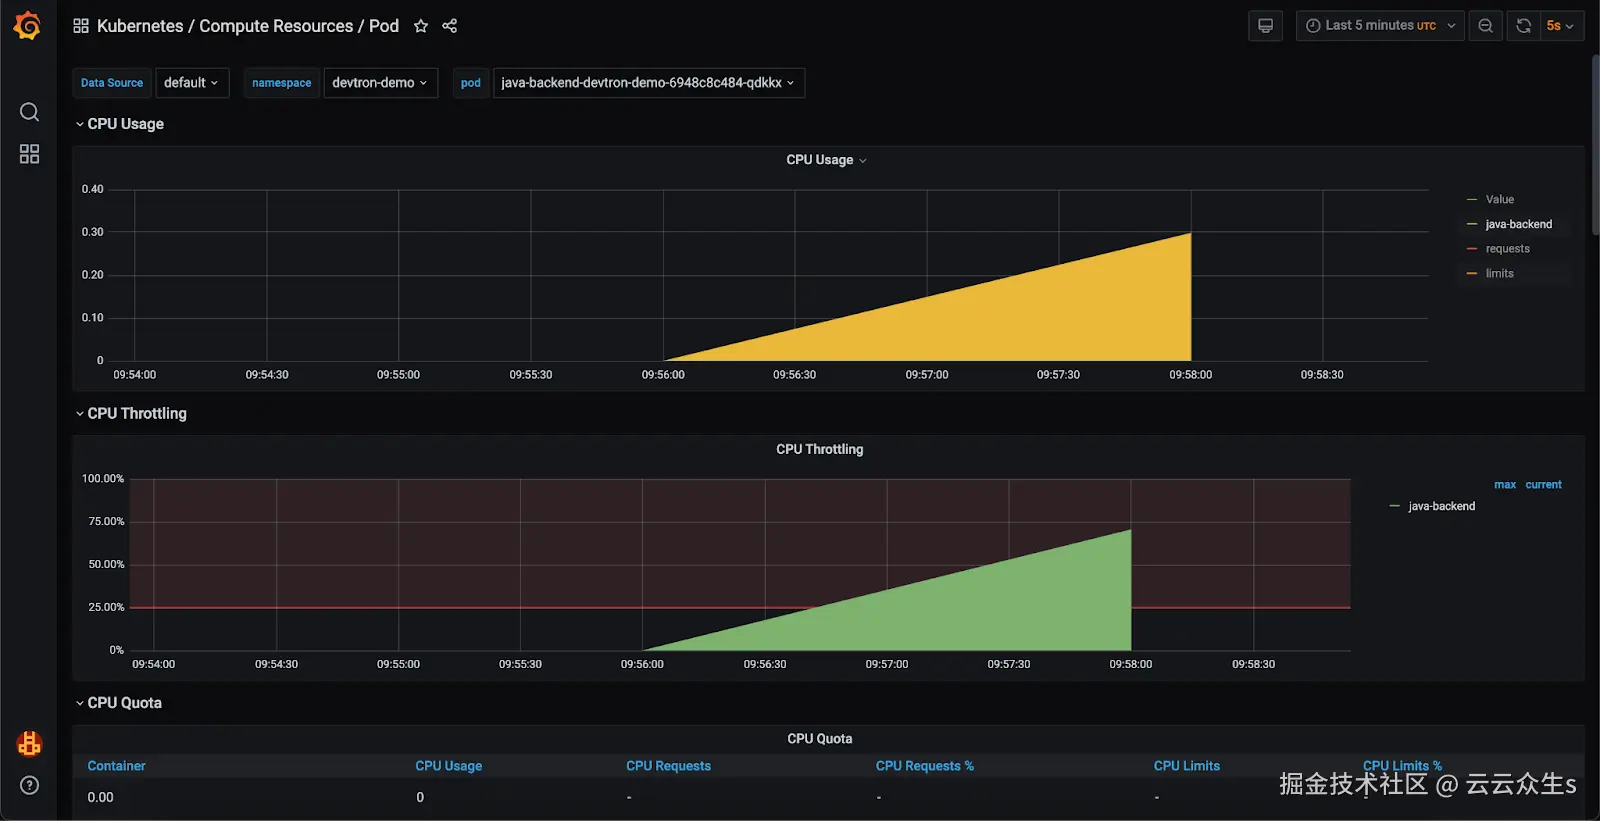Refresh the dashboard now
This screenshot has height=821, width=1600.
pos(1523,26)
